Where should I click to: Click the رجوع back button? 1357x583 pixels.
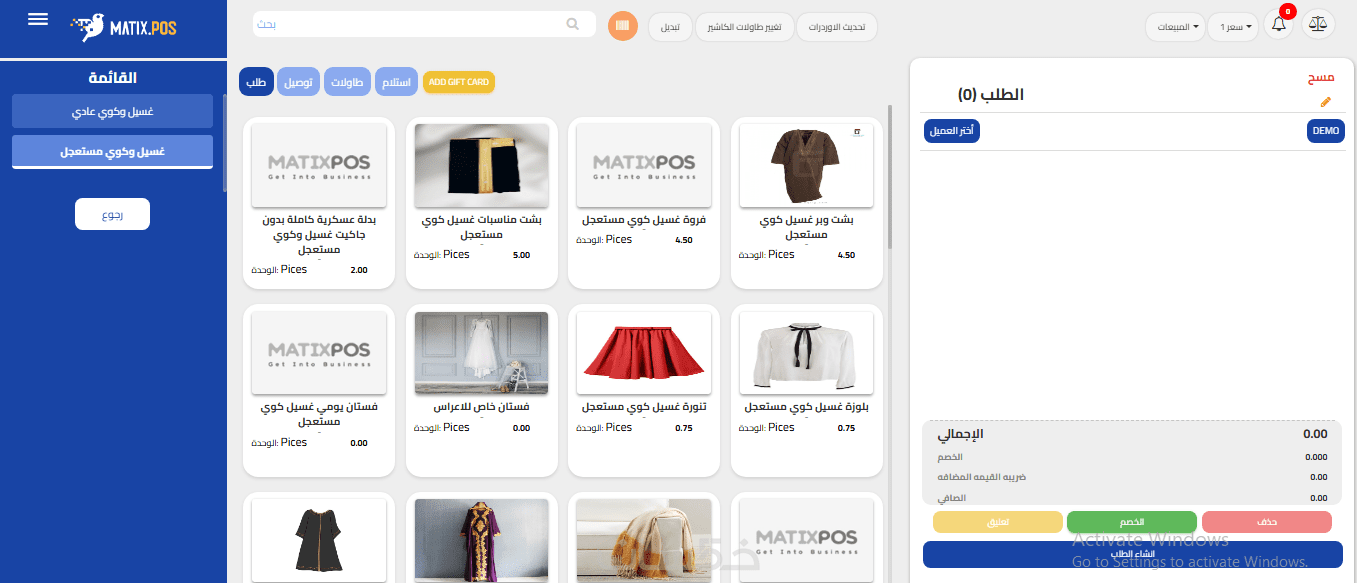click(112, 214)
